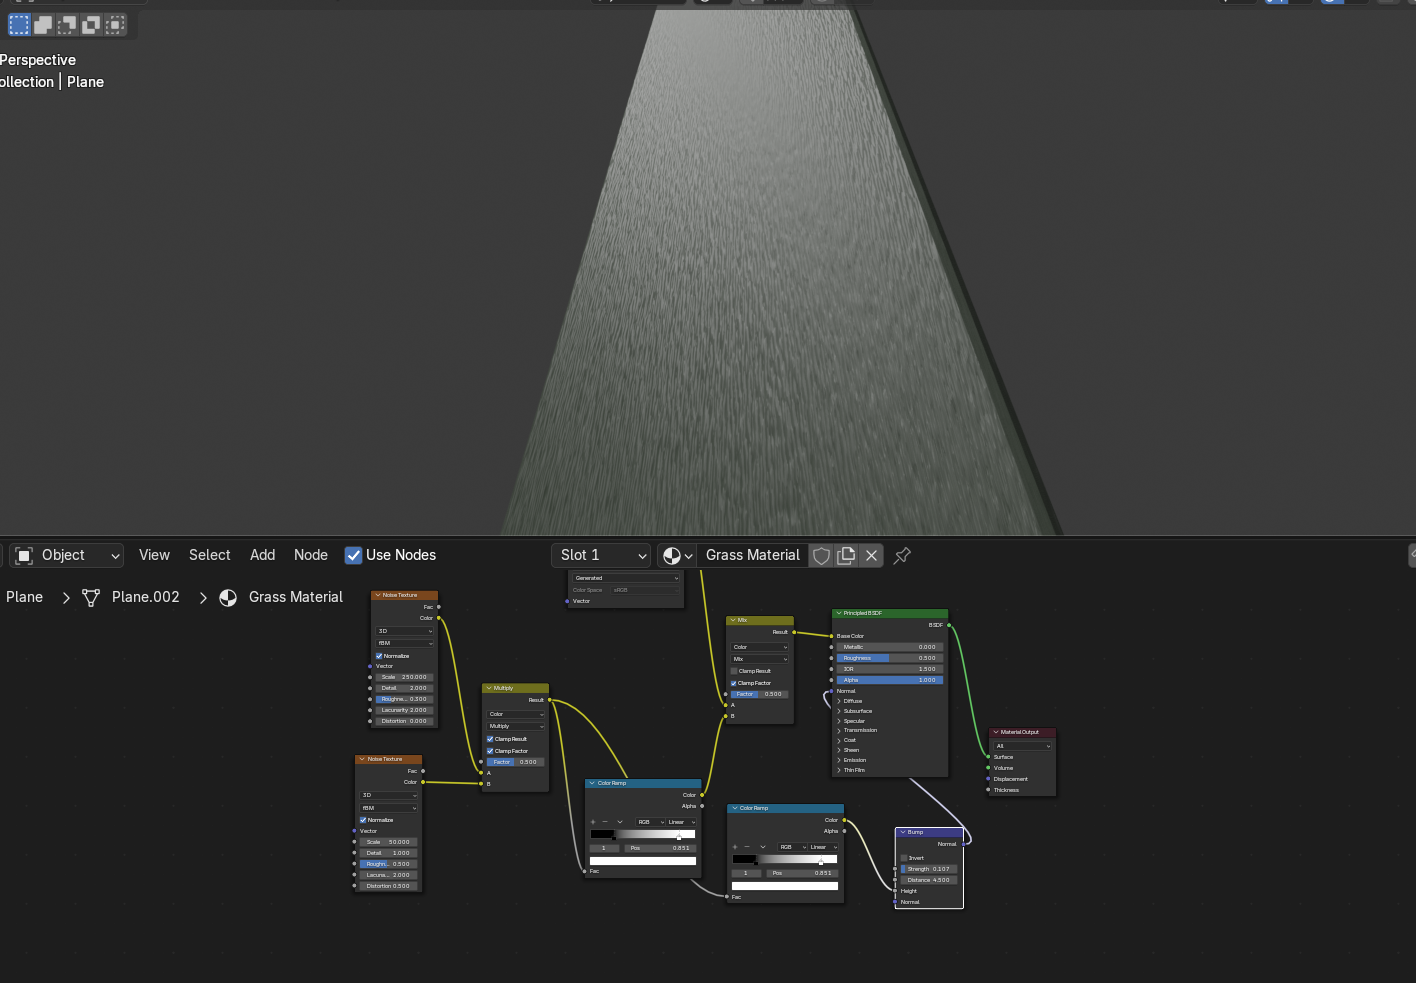1416x983 pixels.
Task: Open the Slot 1 dropdown
Action: pos(601,556)
